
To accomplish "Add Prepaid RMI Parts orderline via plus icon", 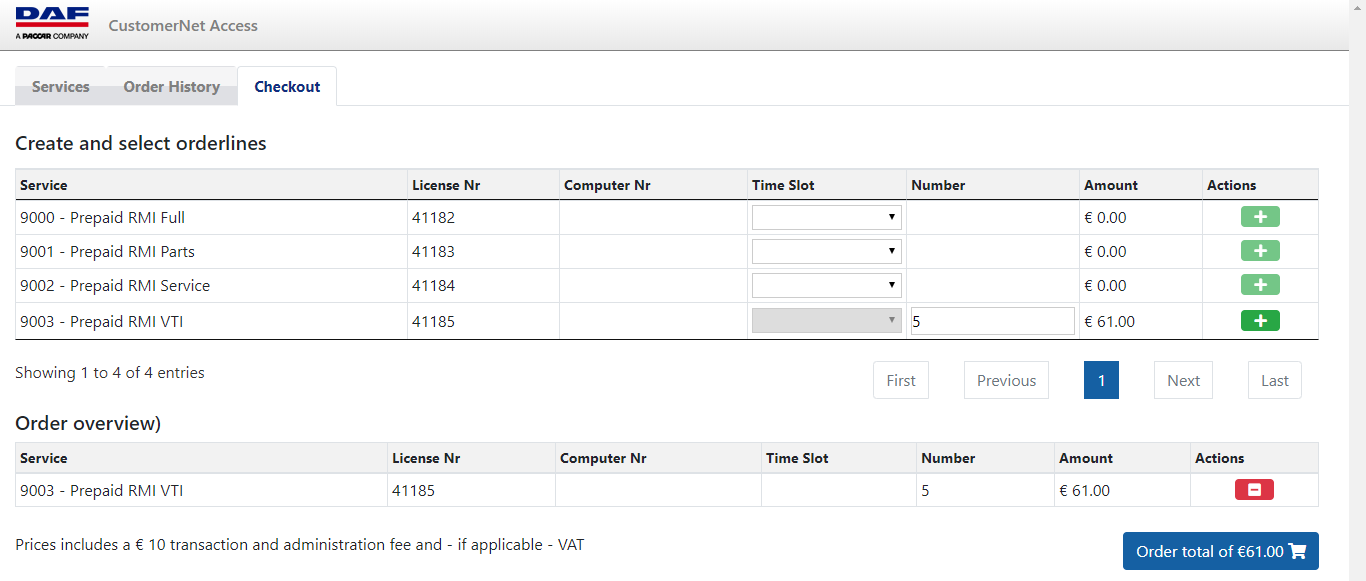I will pyautogui.click(x=1260, y=250).
